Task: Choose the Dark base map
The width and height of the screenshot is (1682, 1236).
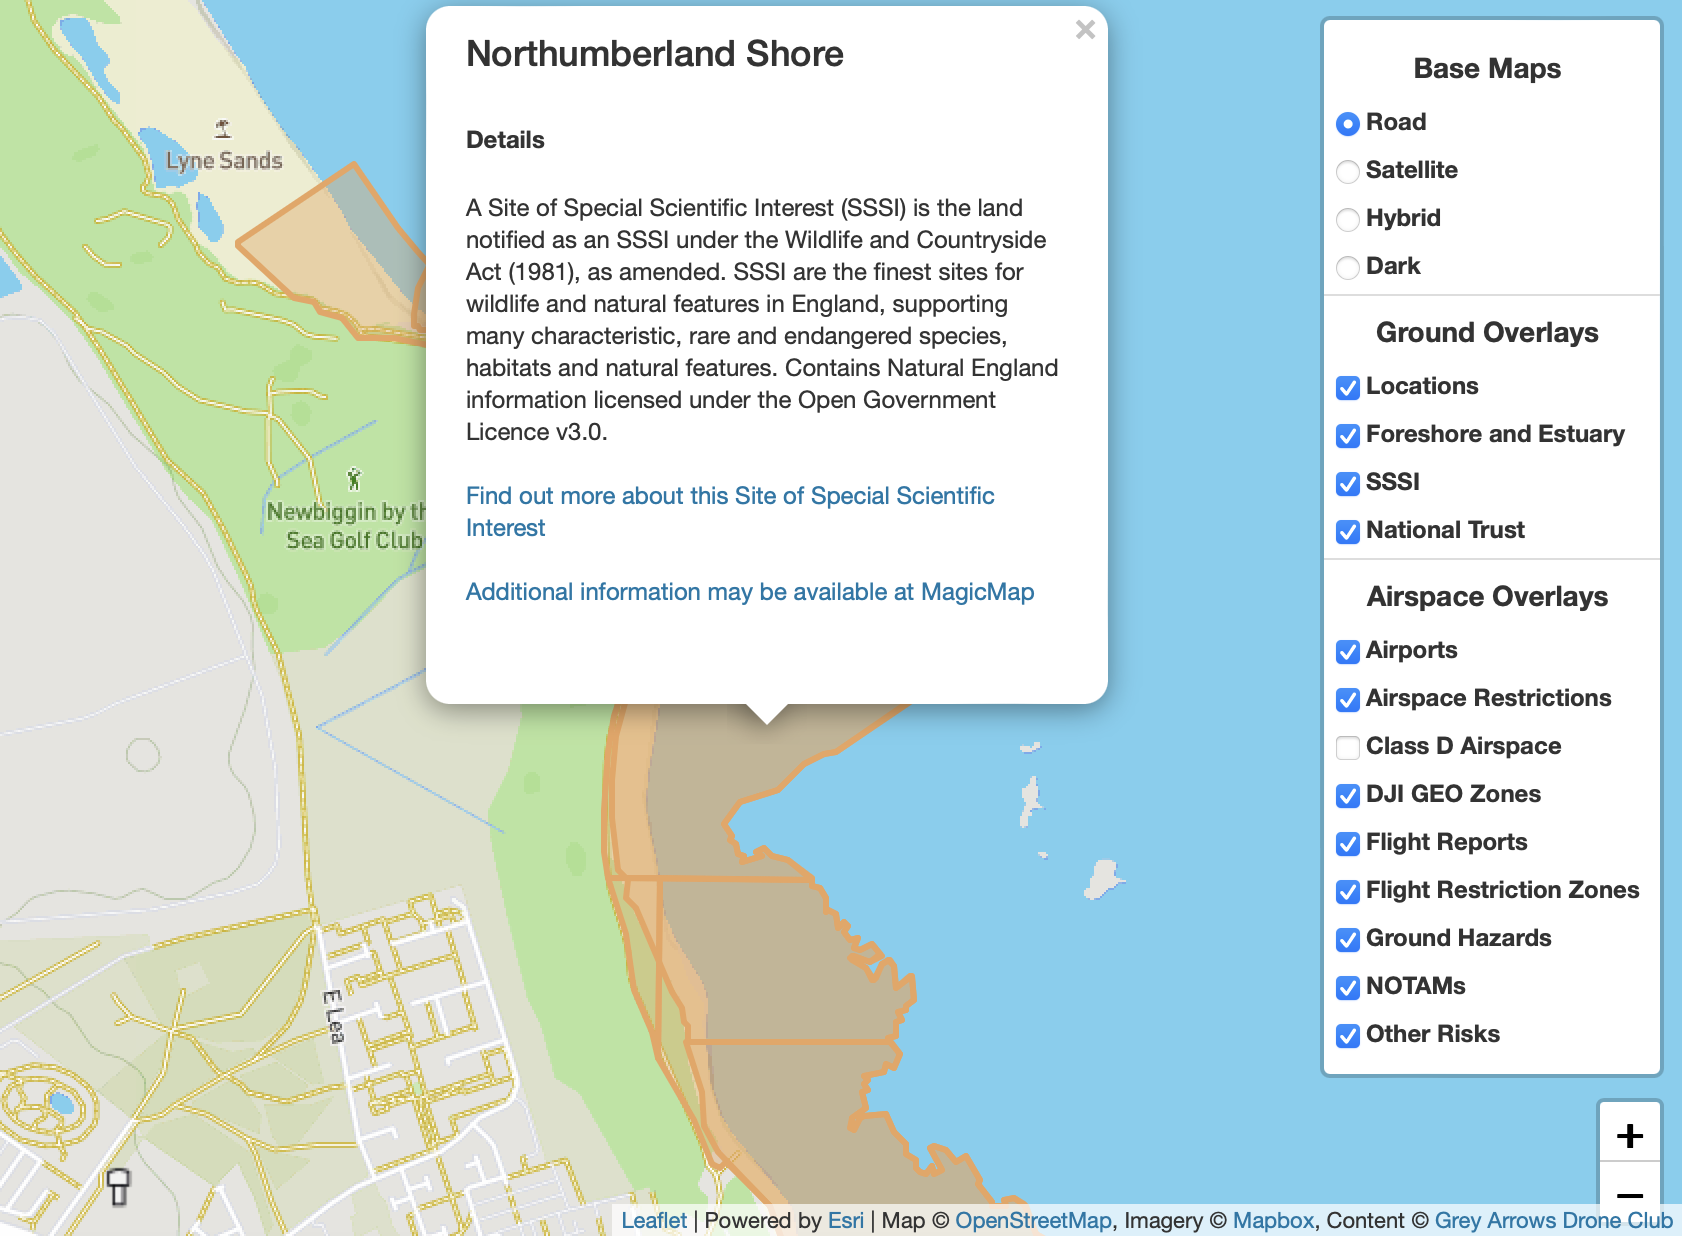Action: click(x=1348, y=267)
